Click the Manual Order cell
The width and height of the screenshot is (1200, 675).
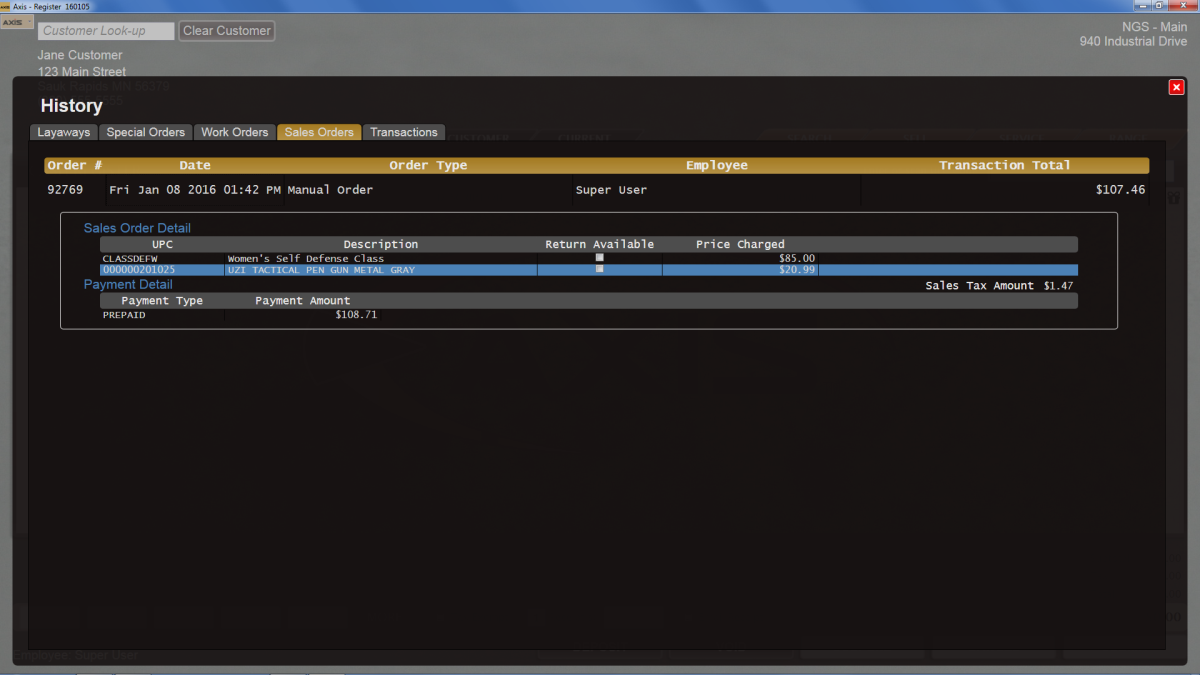point(330,190)
